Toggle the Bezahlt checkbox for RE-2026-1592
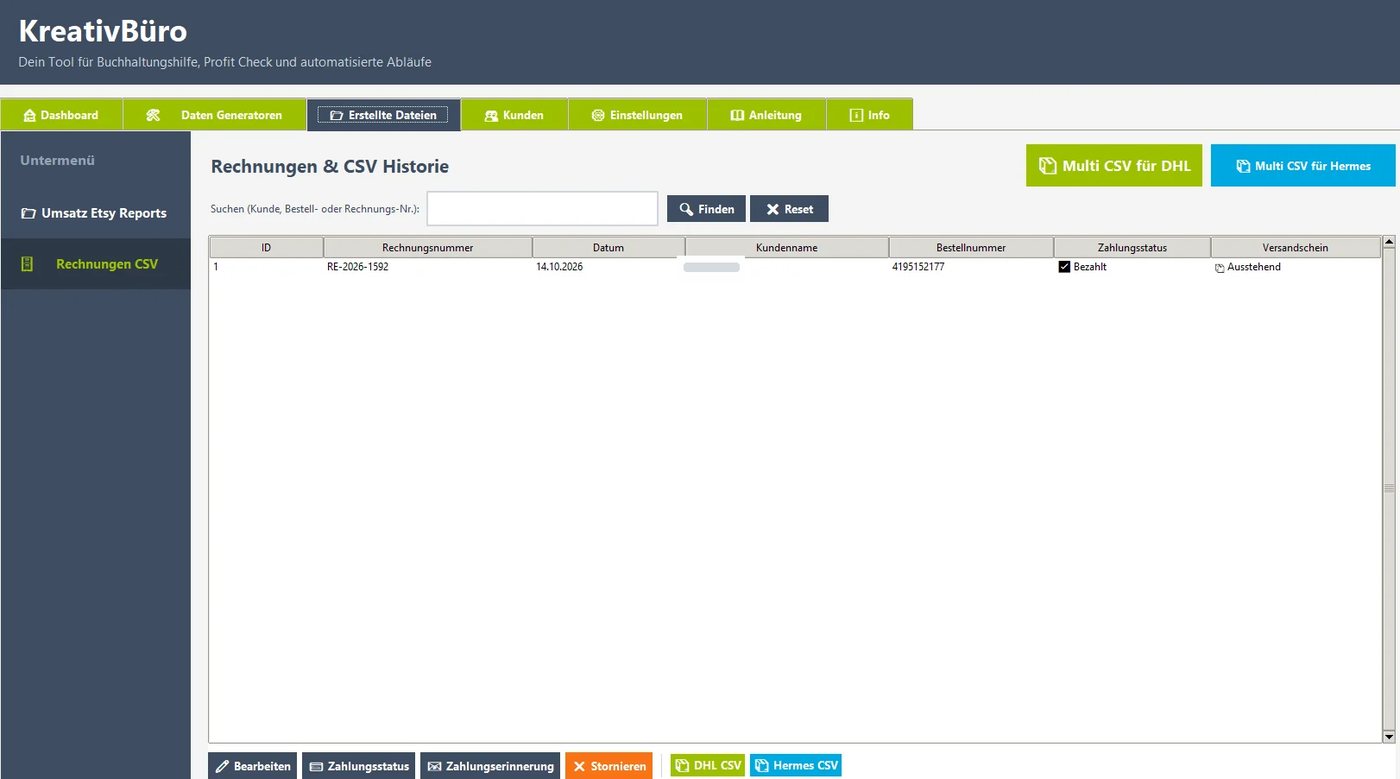This screenshot has height=779, width=1400. click(x=1064, y=267)
